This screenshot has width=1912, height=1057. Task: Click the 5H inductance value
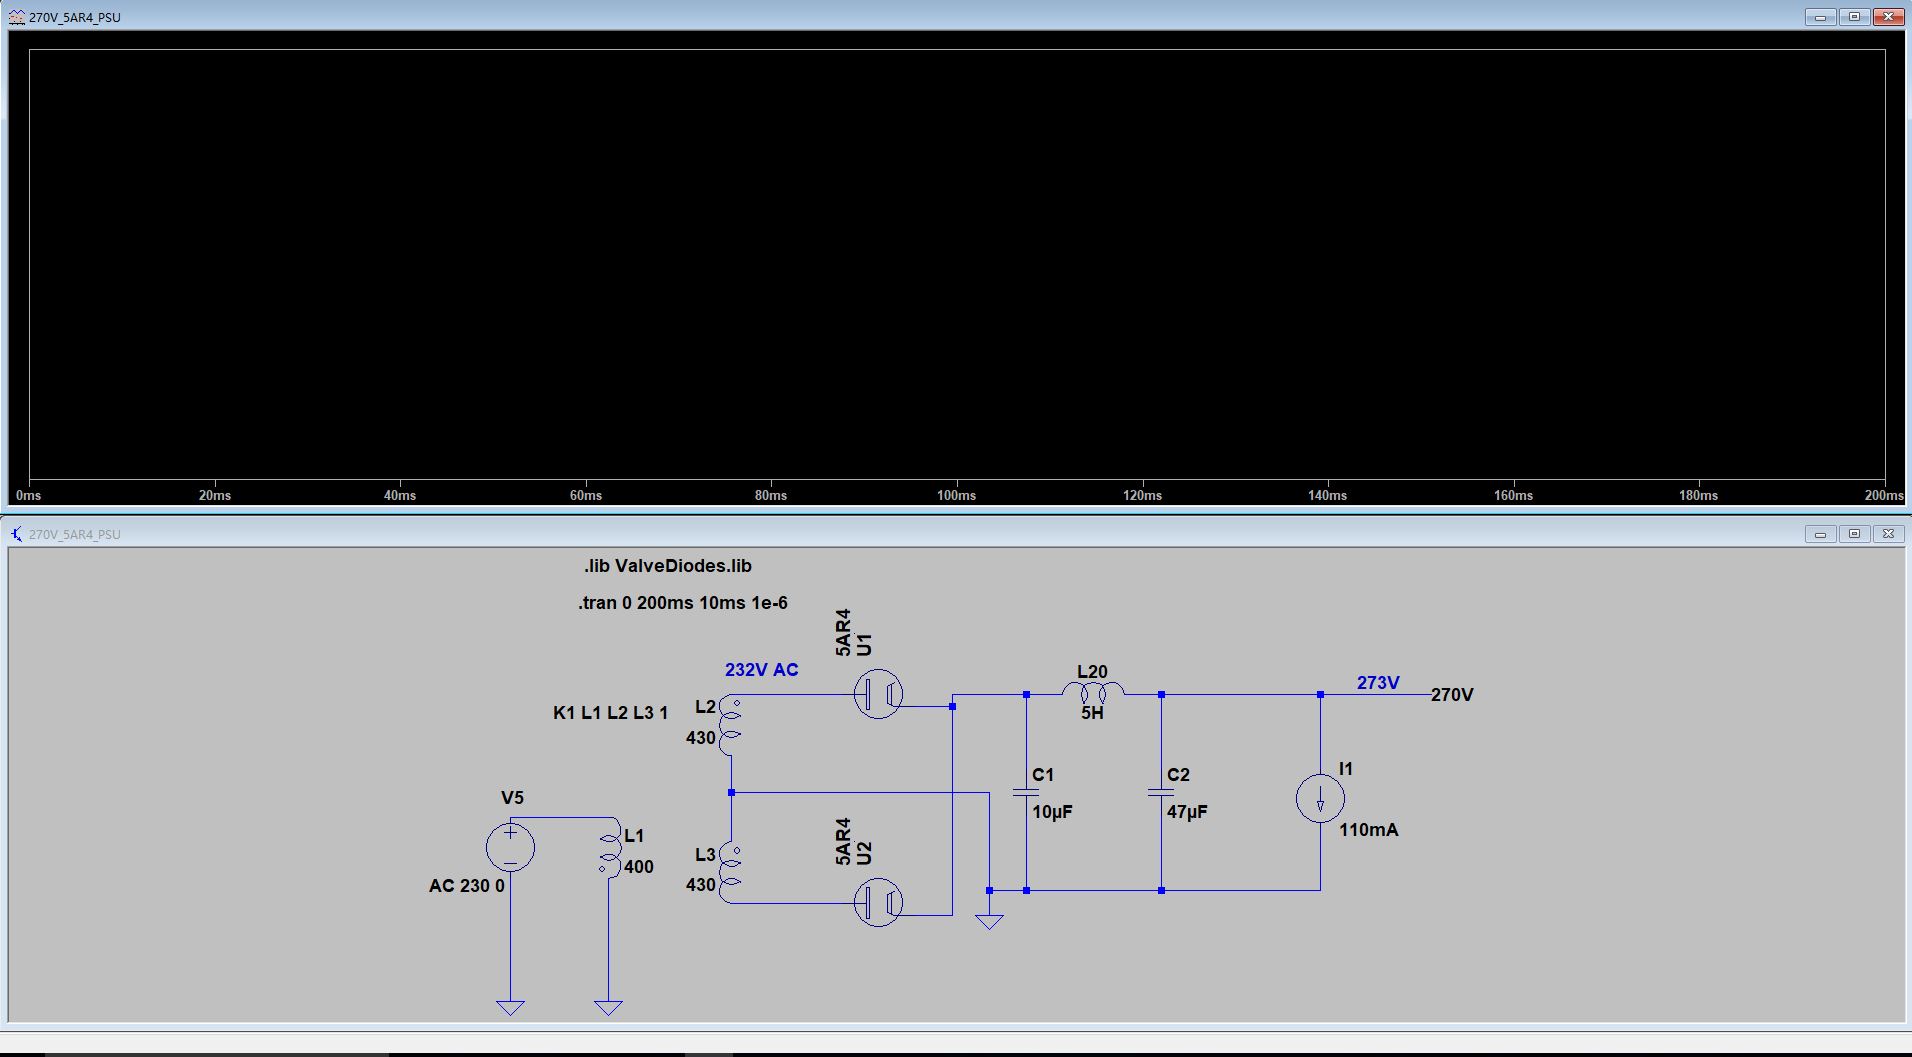1092,714
